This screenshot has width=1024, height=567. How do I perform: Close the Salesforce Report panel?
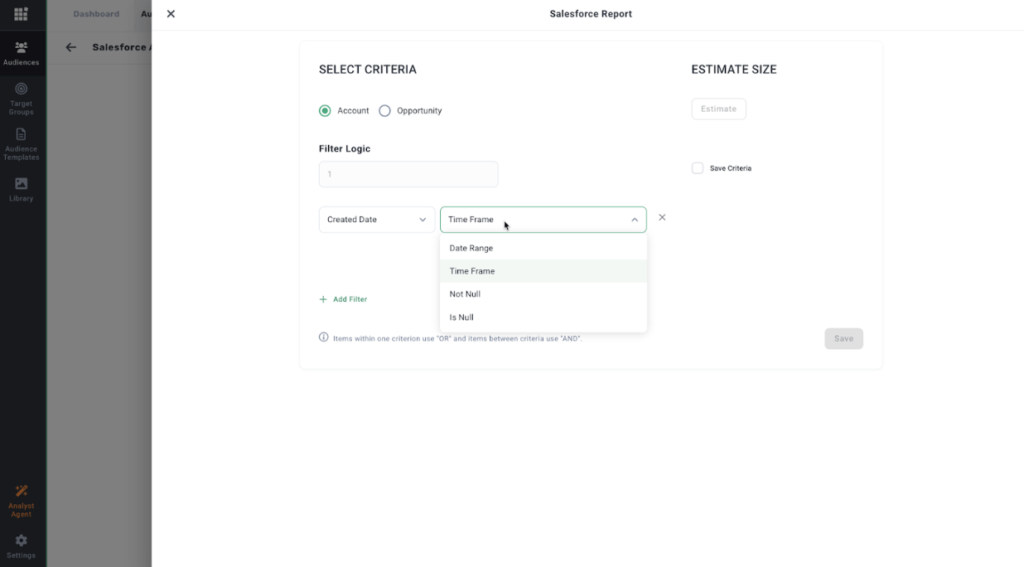(170, 14)
